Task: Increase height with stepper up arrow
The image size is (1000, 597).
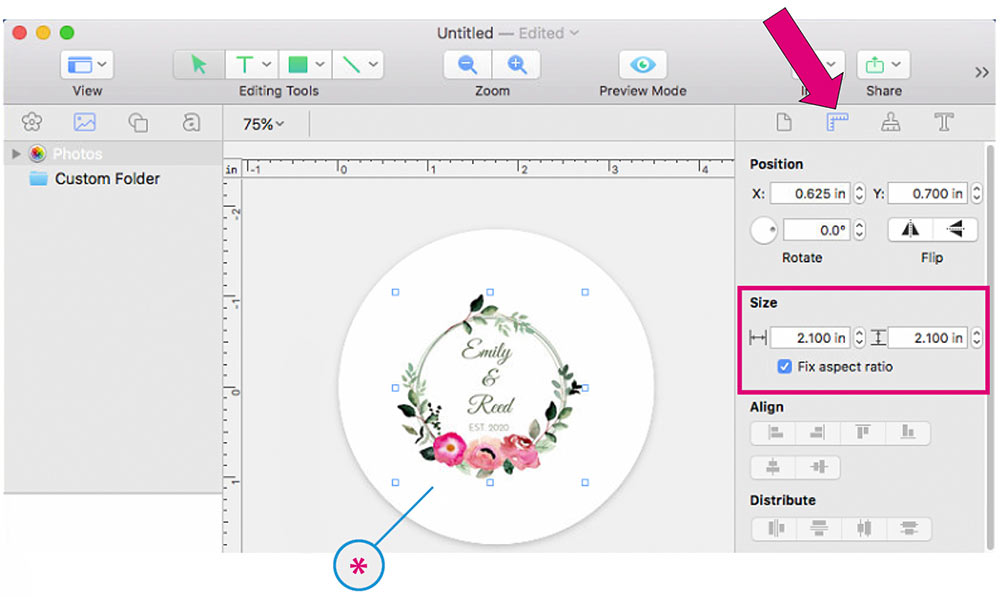Action: tap(976, 332)
